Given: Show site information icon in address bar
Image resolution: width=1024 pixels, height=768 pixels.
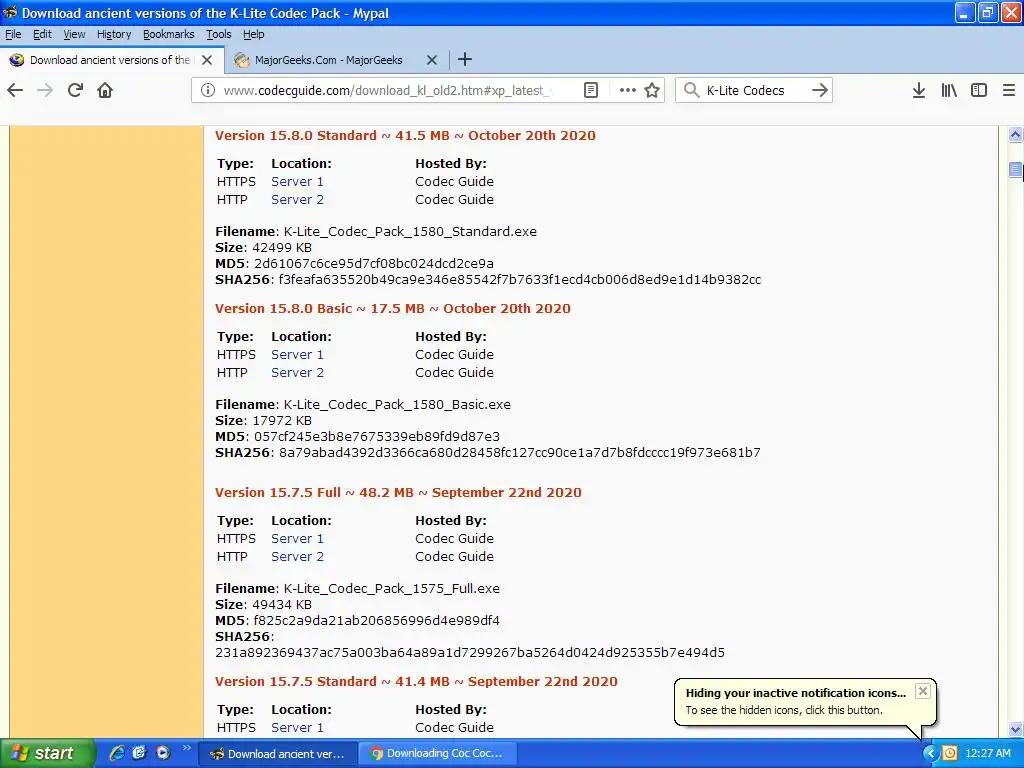Looking at the screenshot, I should point(208,90).
